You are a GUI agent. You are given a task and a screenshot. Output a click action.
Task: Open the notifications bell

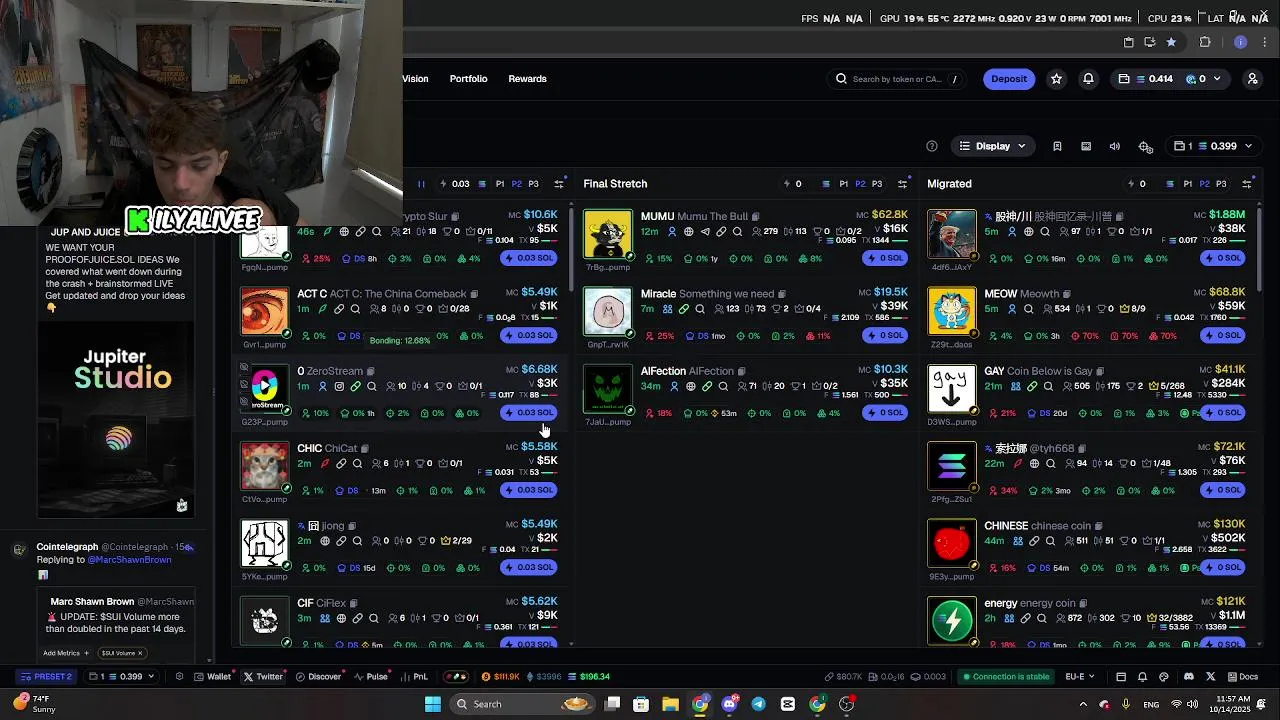(1088, 79)
